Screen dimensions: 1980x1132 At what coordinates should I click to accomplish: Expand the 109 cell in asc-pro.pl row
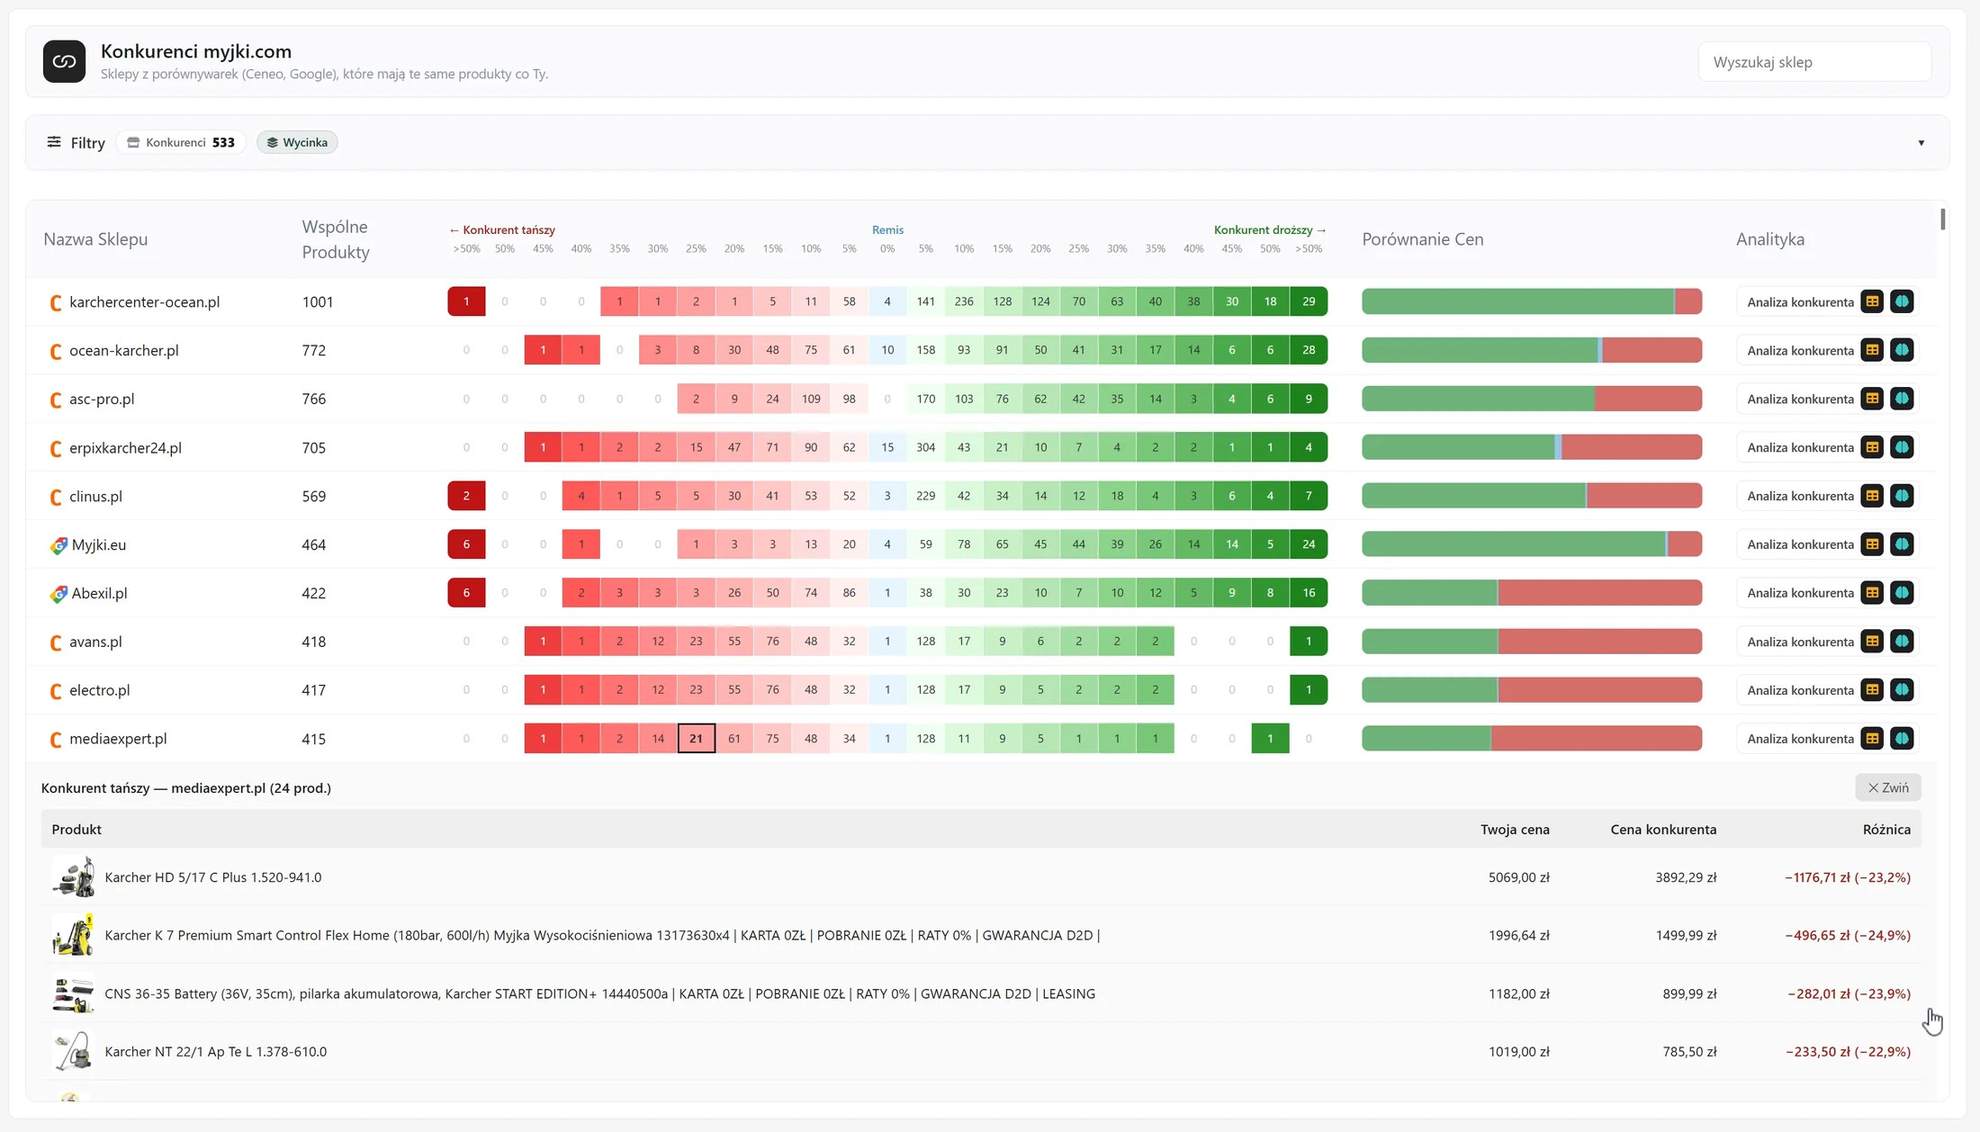[x=811, y=398]
